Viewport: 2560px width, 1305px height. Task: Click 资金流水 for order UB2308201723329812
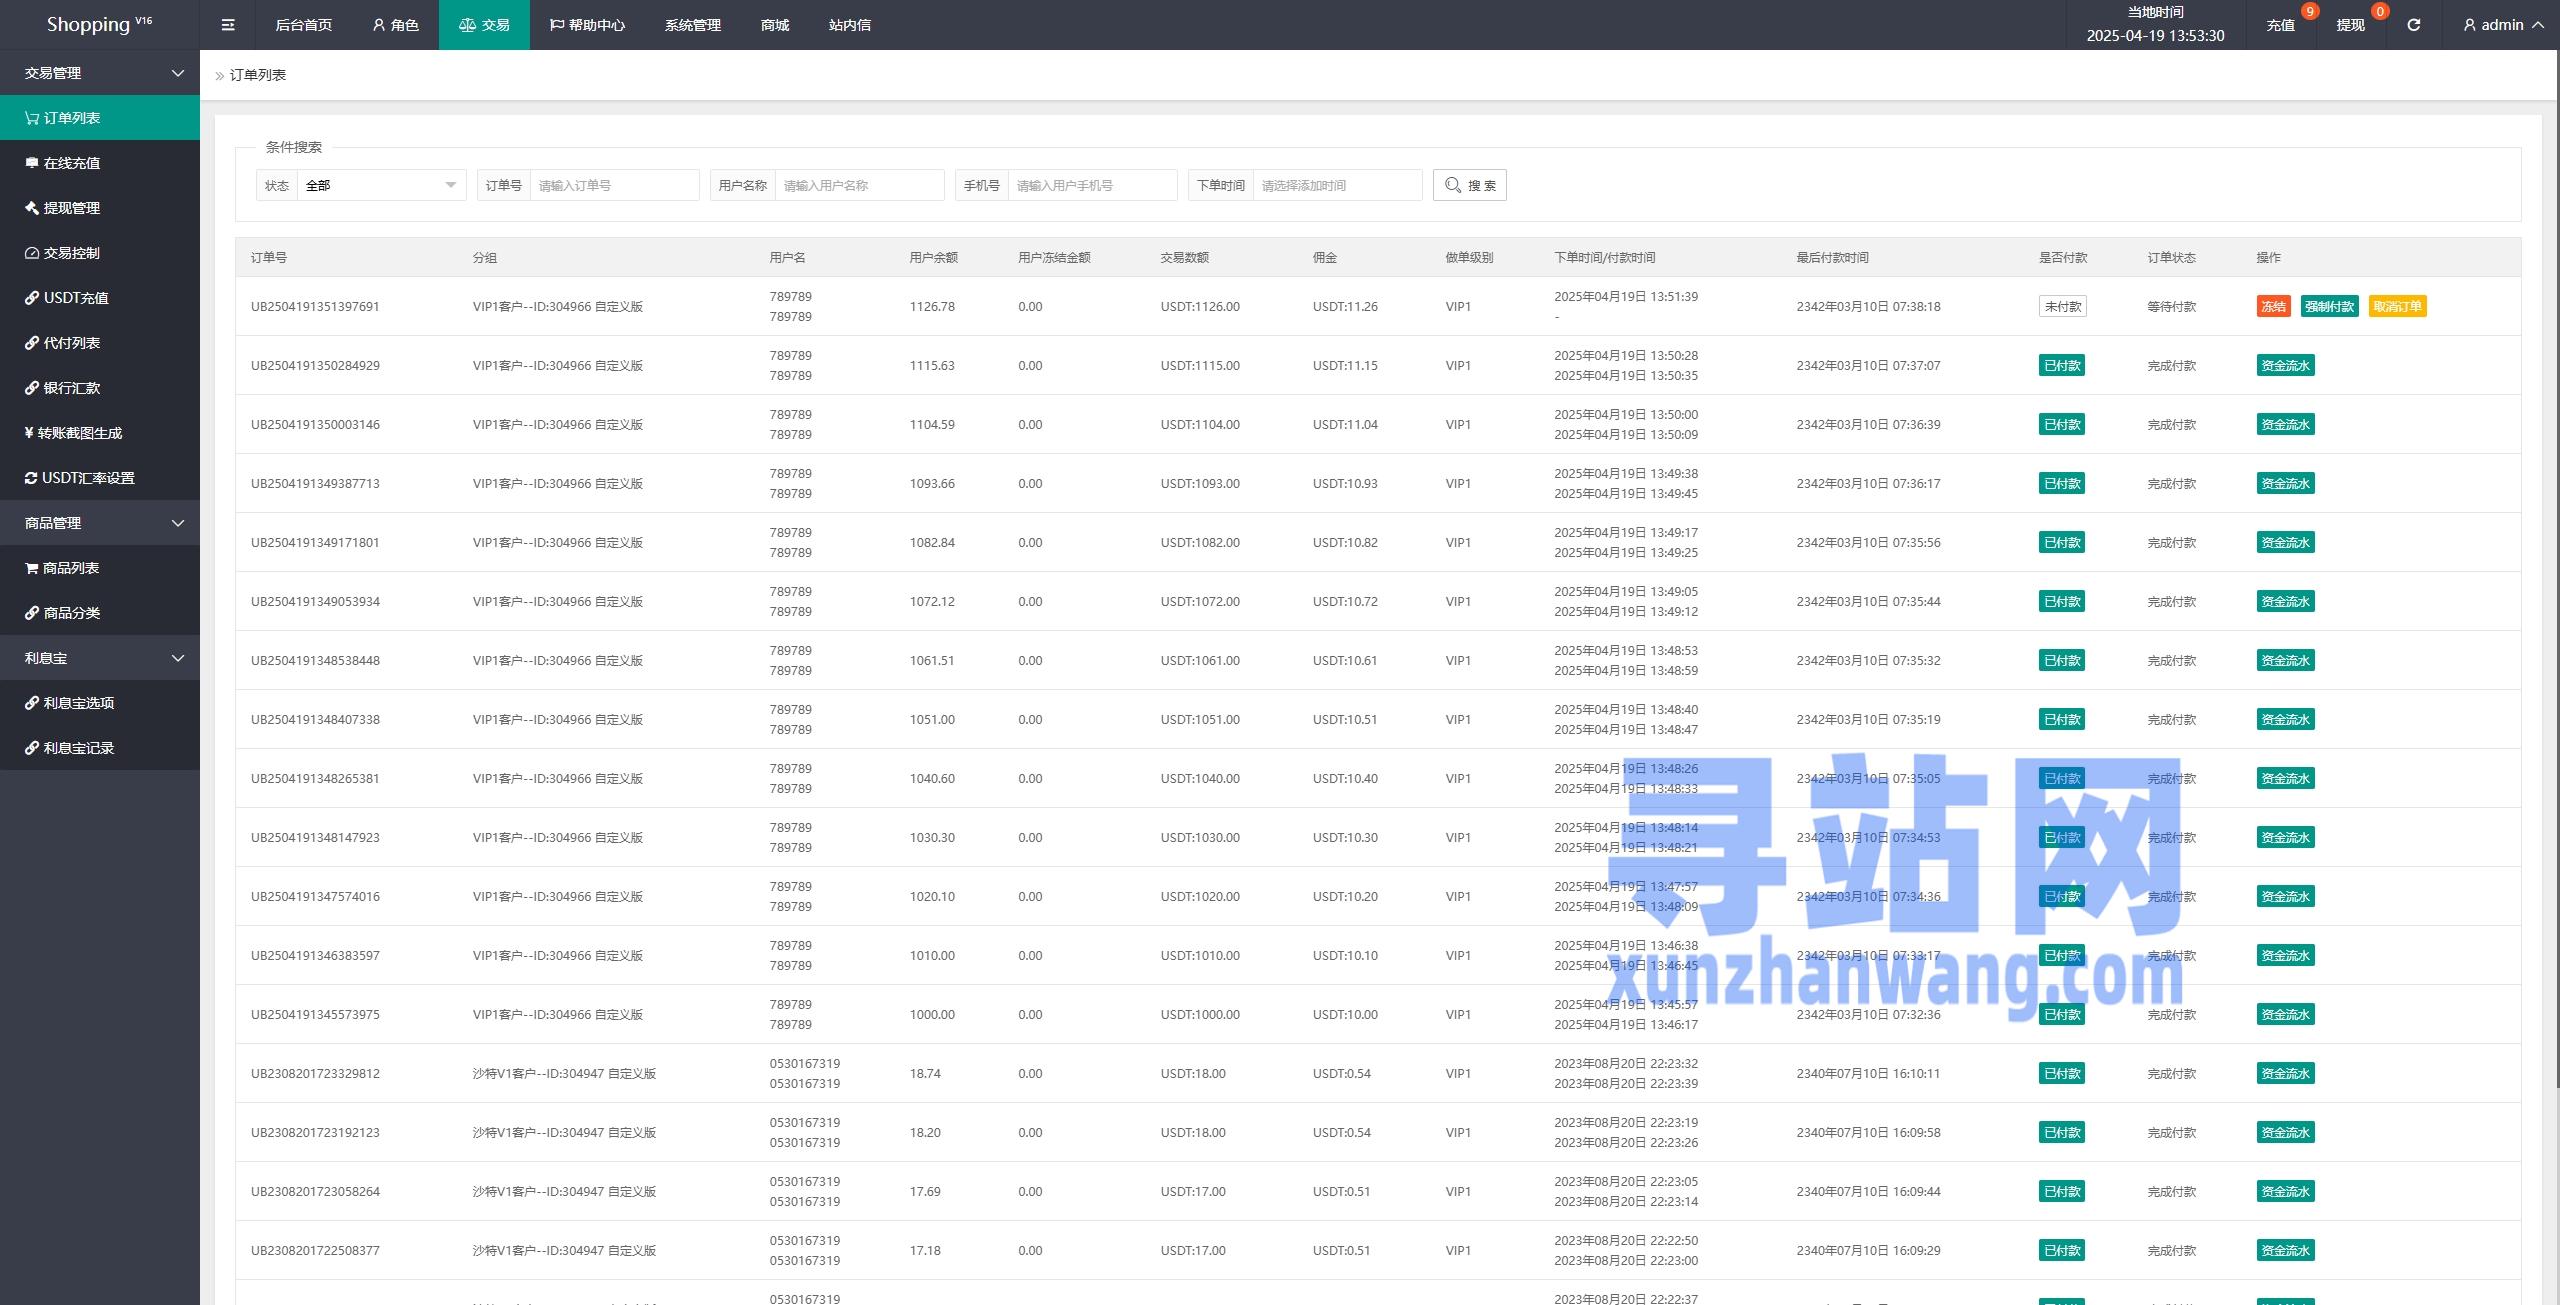(2285, 1074)
